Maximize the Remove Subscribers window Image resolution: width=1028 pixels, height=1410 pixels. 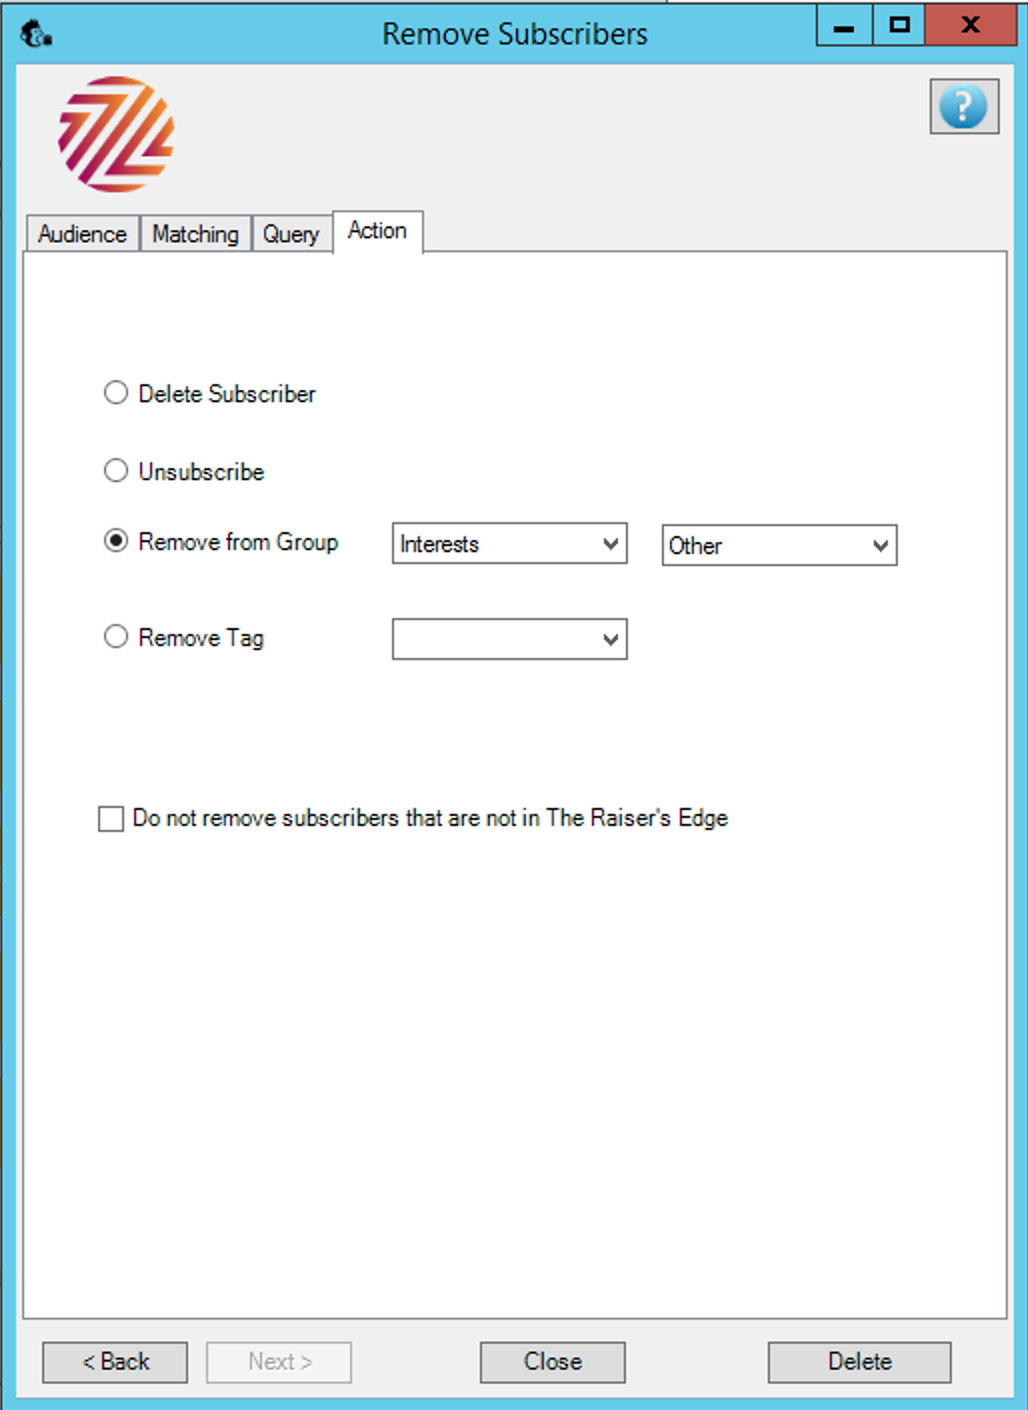tap(899, 25)
